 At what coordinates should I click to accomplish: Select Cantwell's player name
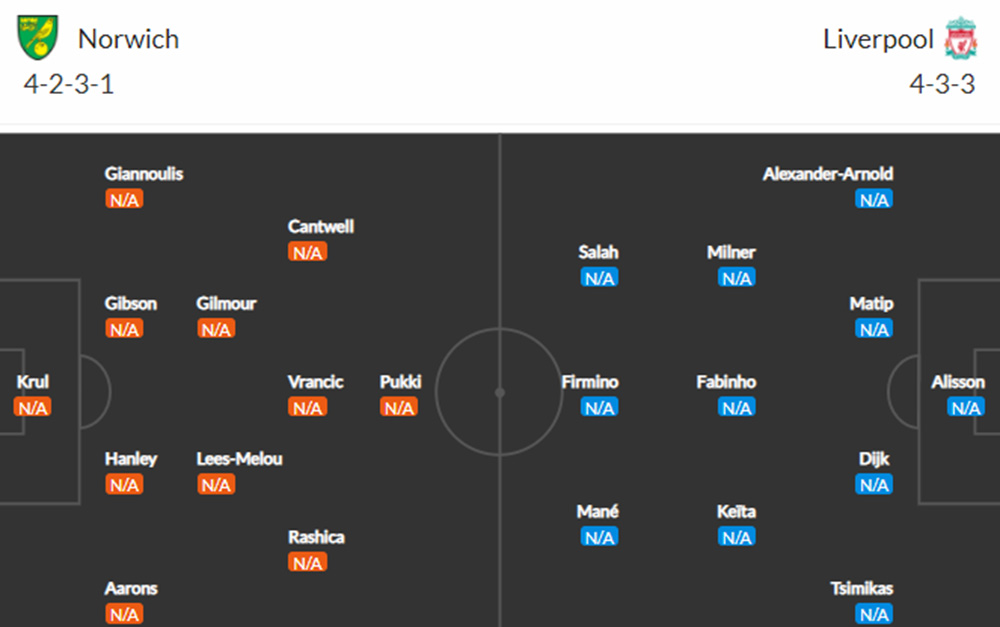(x=321, y=227)
